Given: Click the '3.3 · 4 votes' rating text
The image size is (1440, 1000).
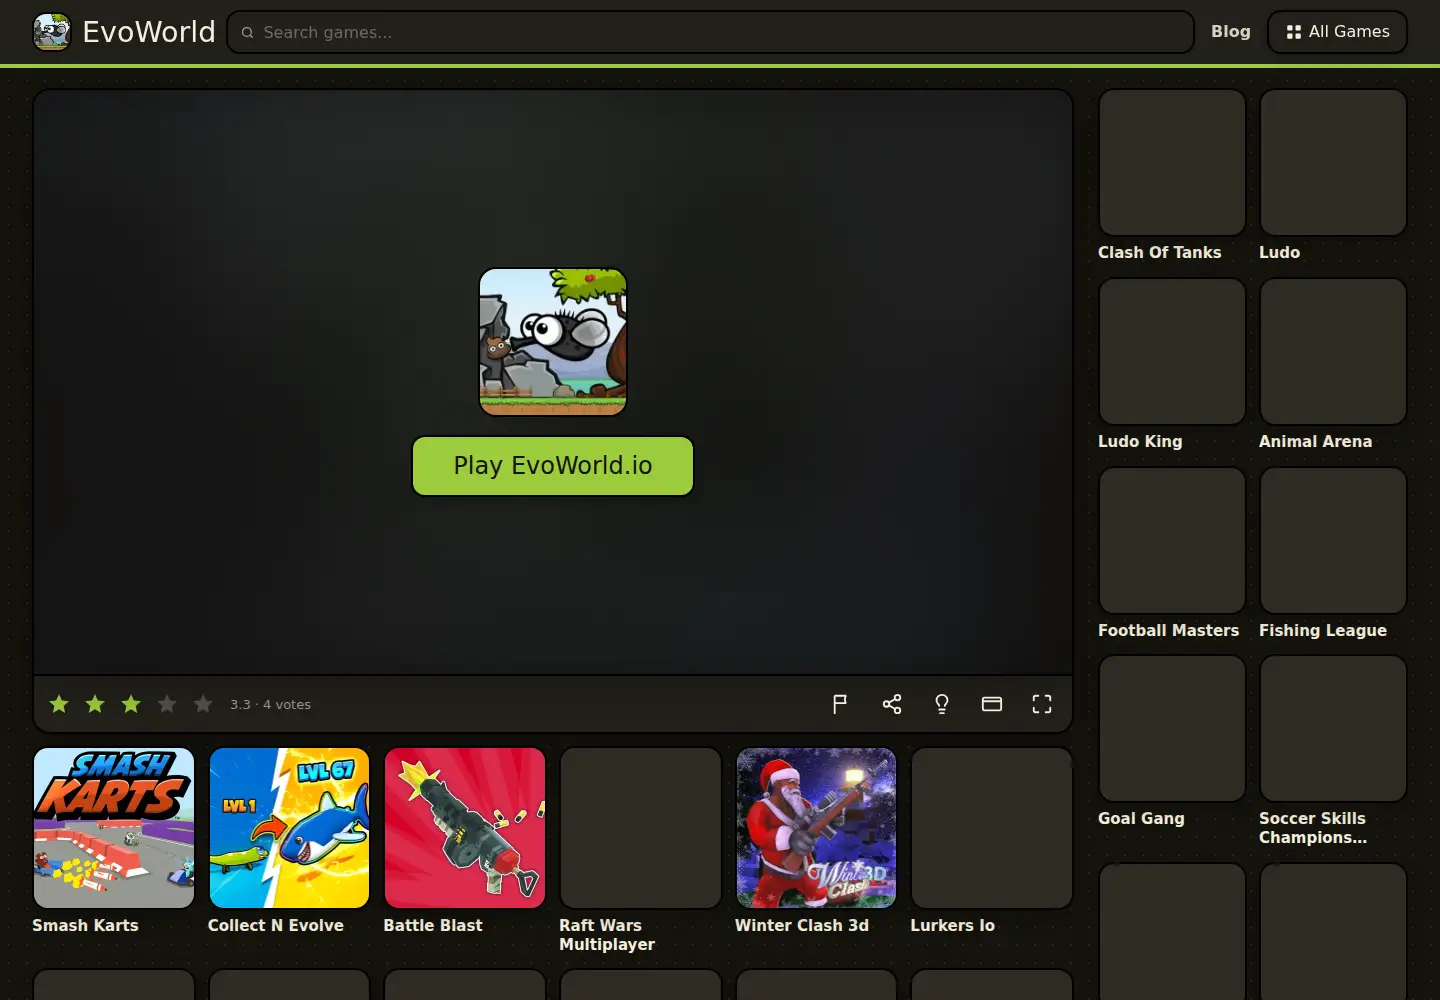Looking at the screenshot, I should (x=270, y=705).
